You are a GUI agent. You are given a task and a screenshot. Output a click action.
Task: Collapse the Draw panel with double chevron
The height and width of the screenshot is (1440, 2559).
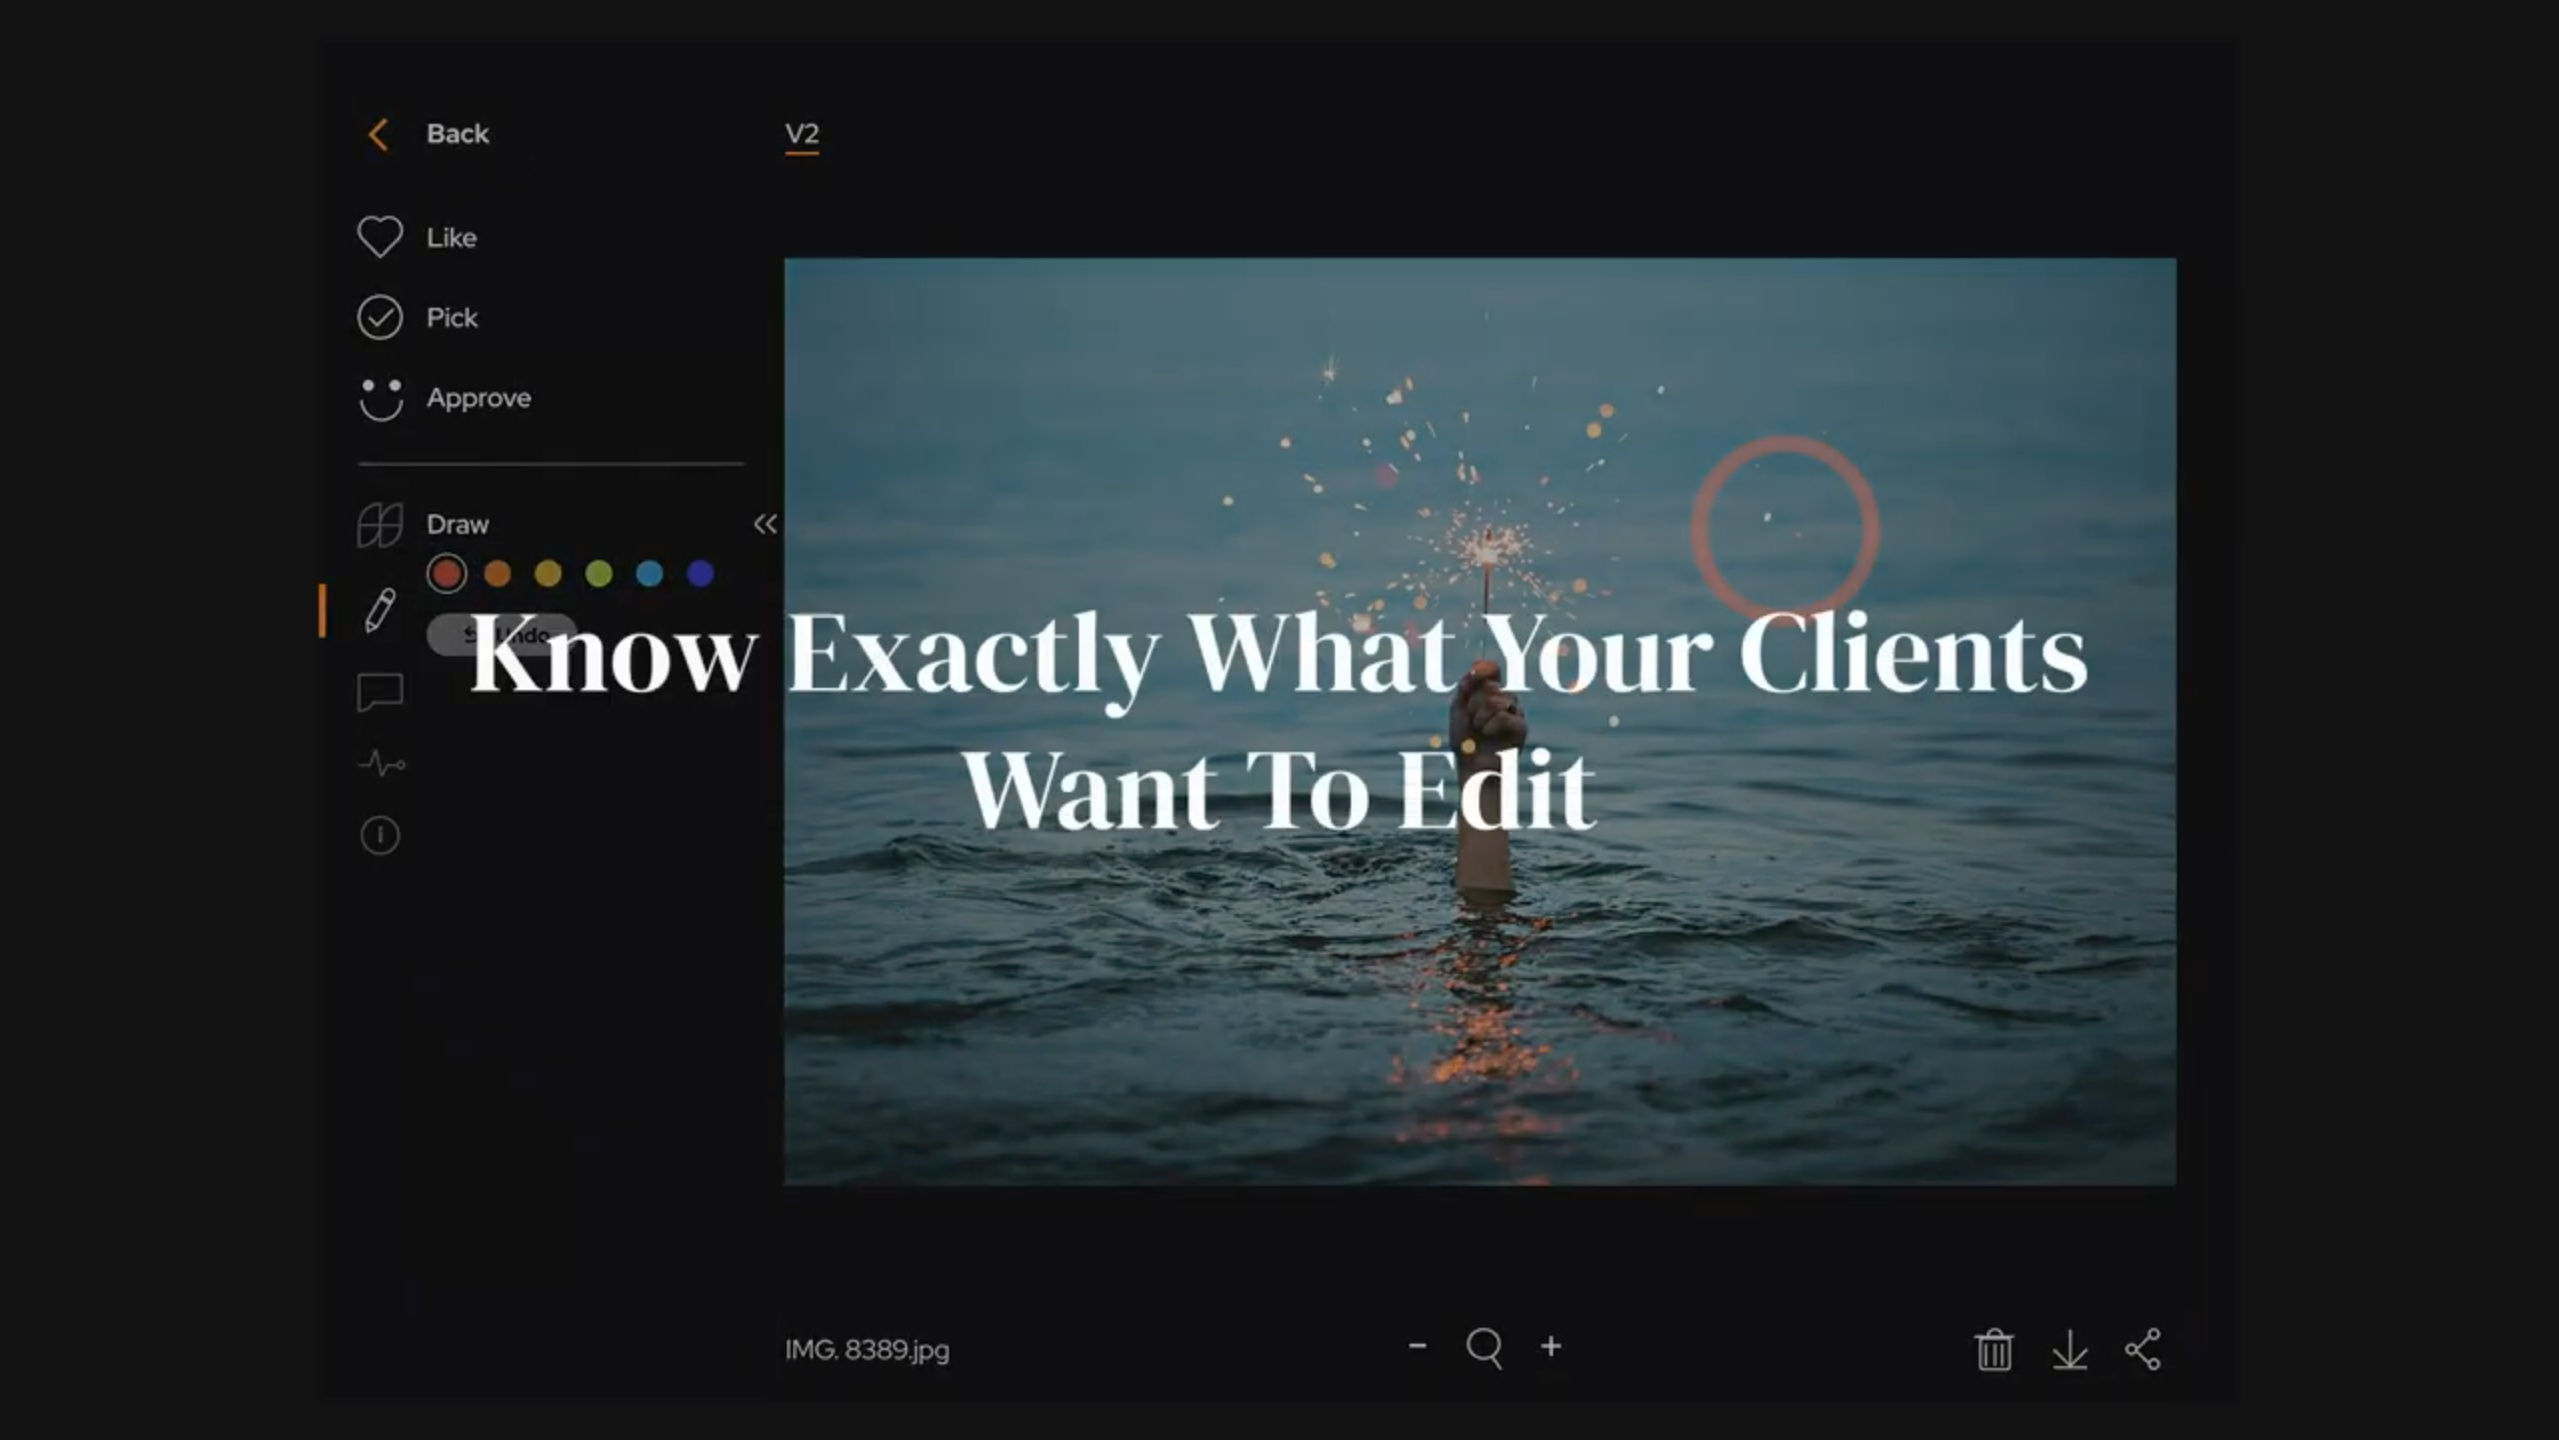(x=765, y=524)
